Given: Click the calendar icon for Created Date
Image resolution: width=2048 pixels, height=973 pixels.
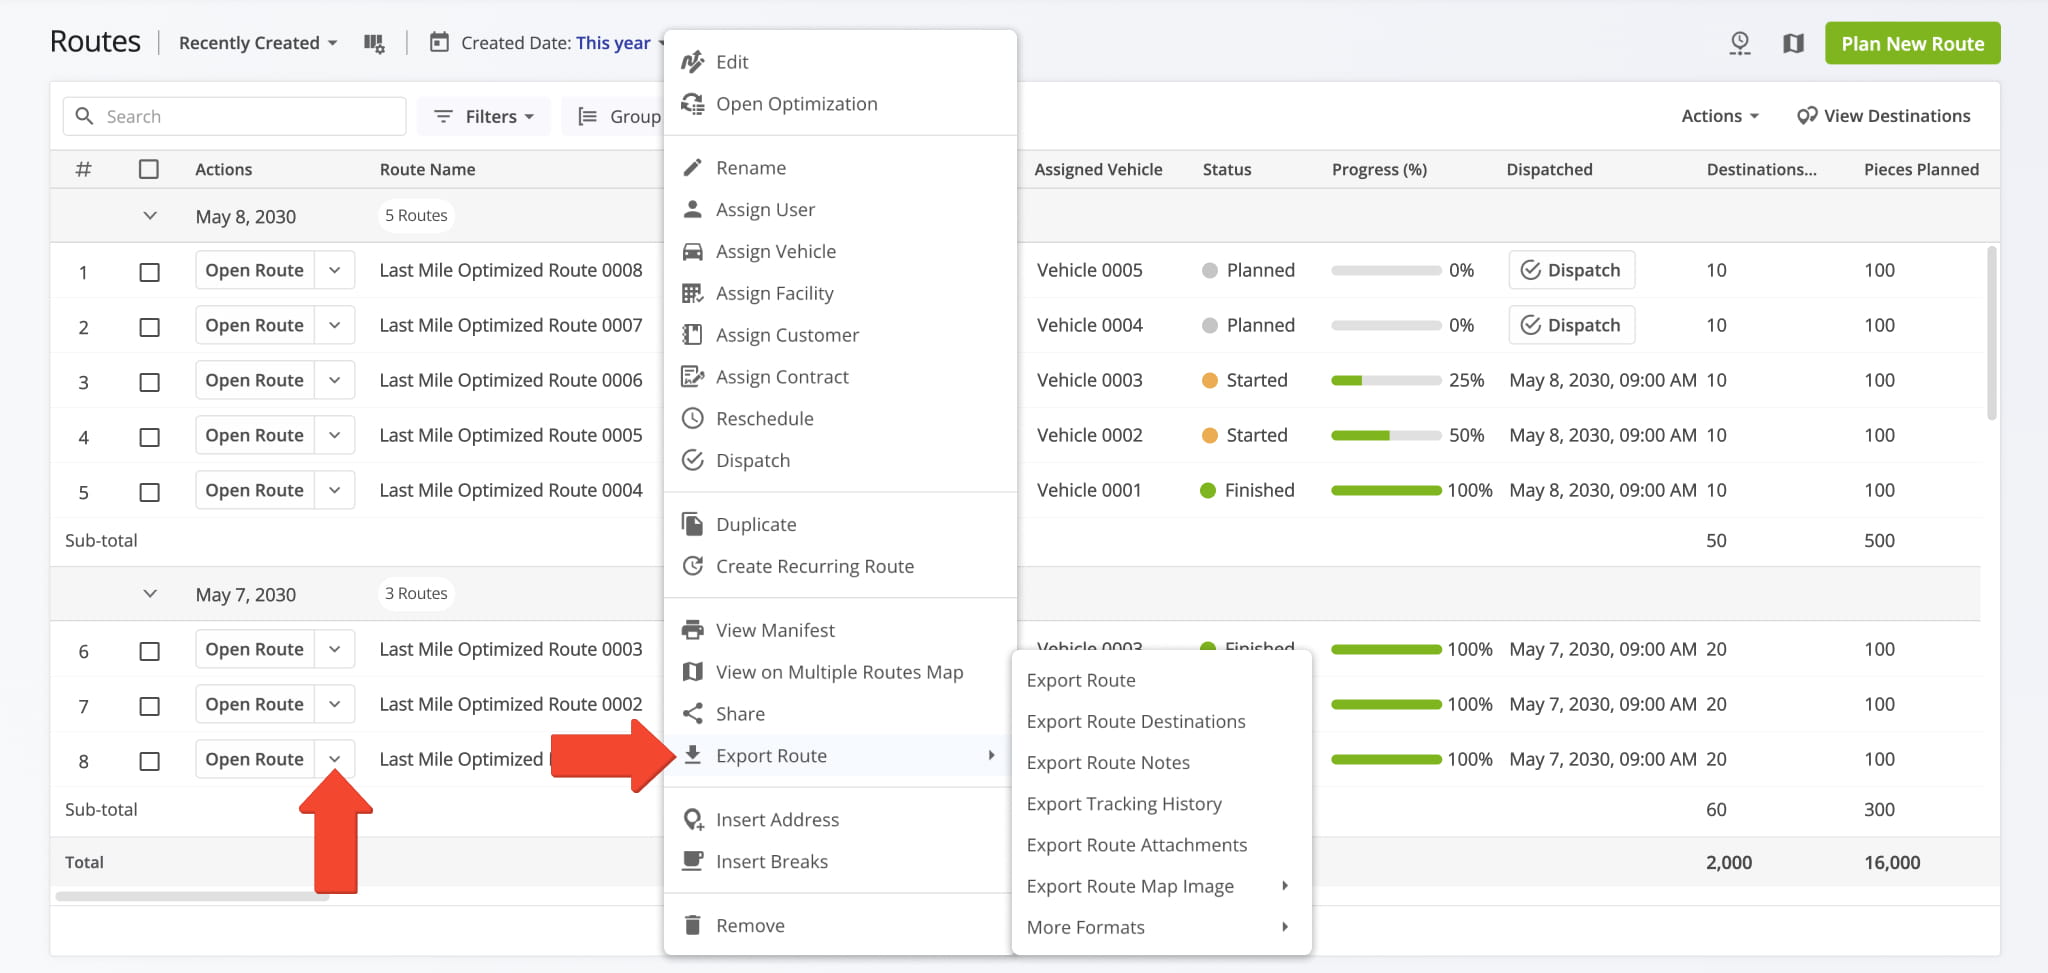Looking at the screenshot, I should click(x=439, y=42).
